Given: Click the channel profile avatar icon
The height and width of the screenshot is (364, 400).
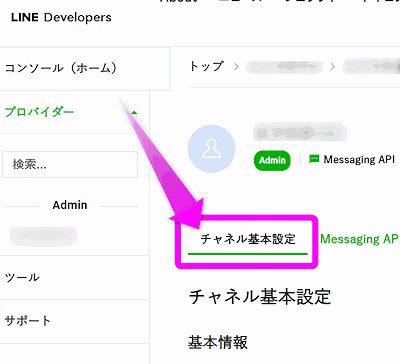Looking at the screenshot, I should 212,149.
